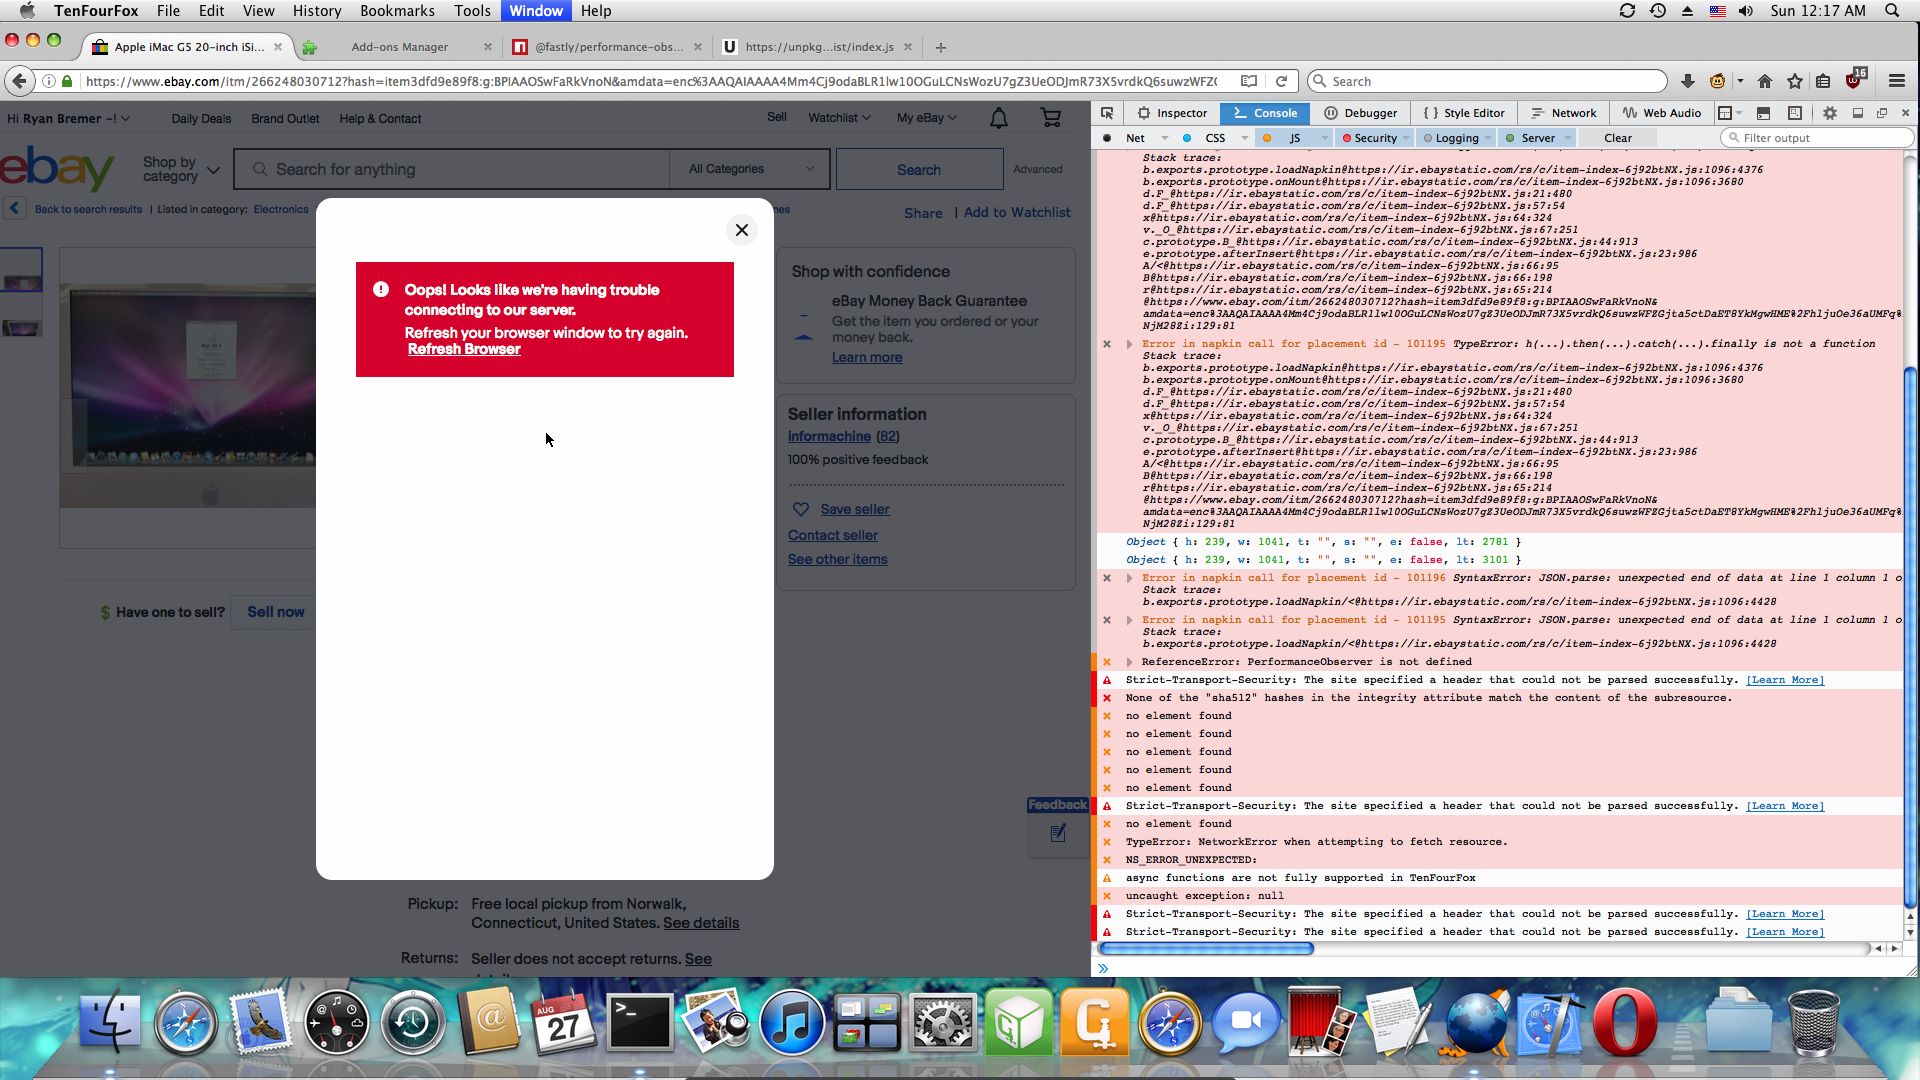Open eBay shopping cart
1920x1080 pixels.
coord(1051,118)
